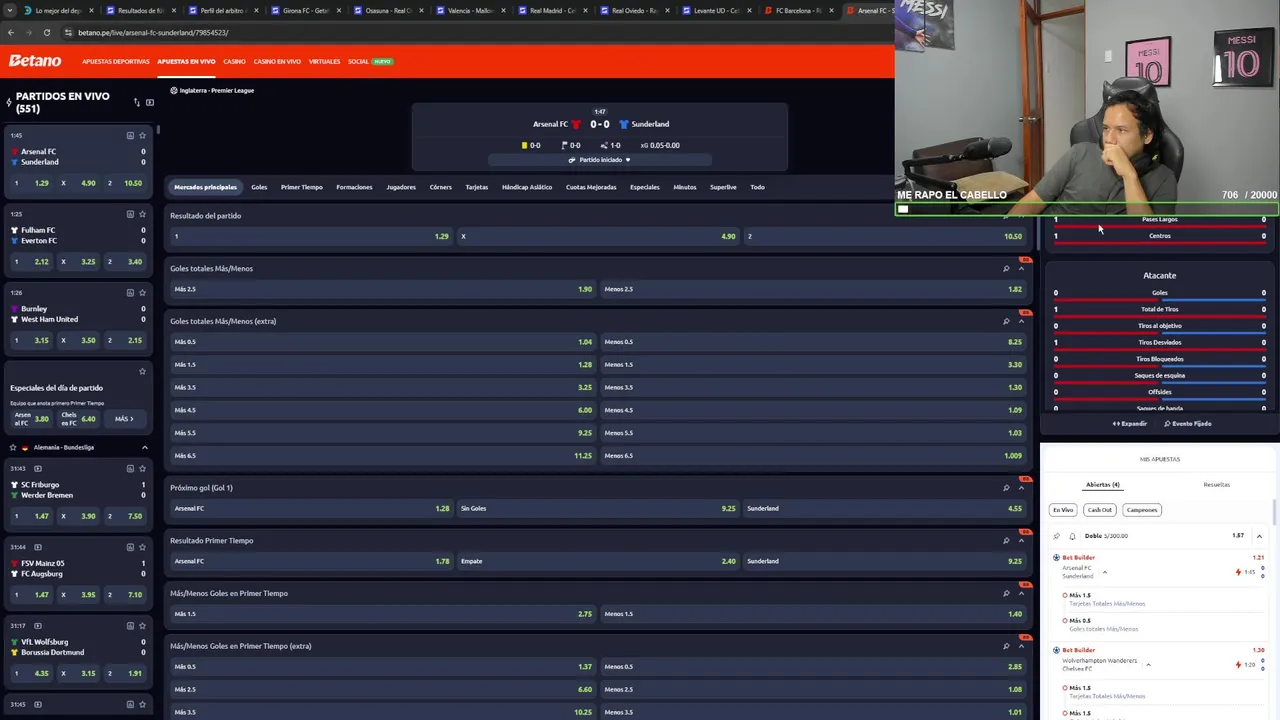Collapse the Goles totales Más/Menos (extra) market
The width and height of the screenshot is (1280, 720).
[1021, 321]
